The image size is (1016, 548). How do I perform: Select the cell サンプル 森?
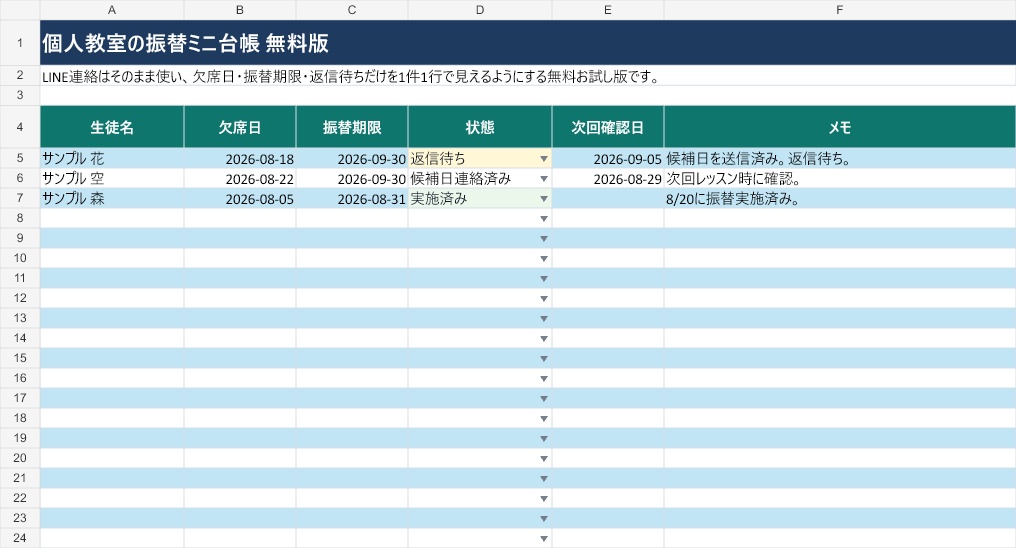click(x=112, y=199)
